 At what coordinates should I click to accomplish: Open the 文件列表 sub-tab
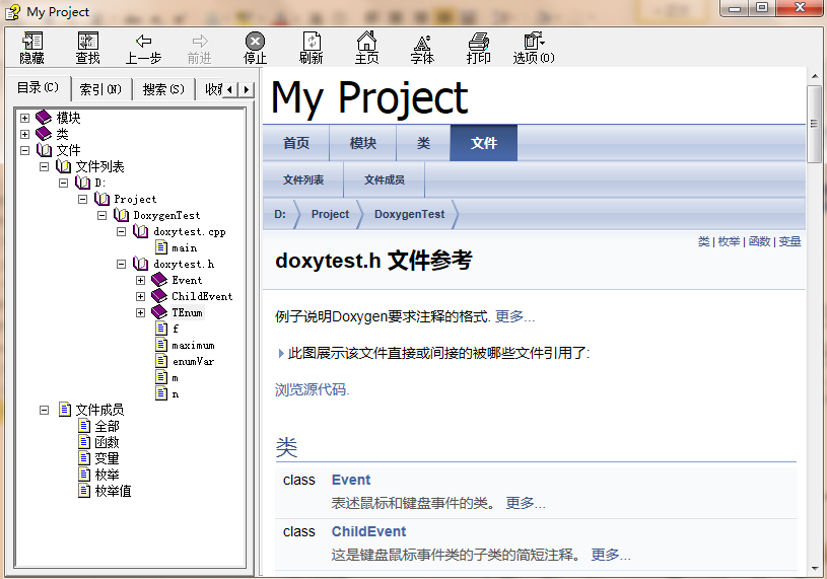click(x=303, y=180)
